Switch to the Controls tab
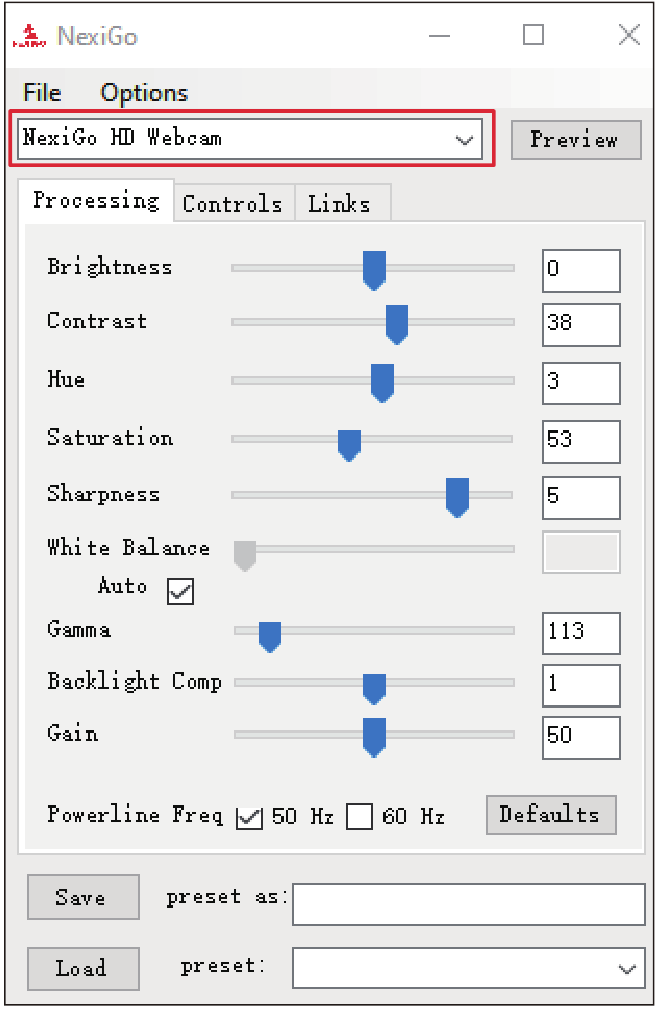Viewport: 657px width, 1010px height. pyautogui.click(x=233, y=204)
